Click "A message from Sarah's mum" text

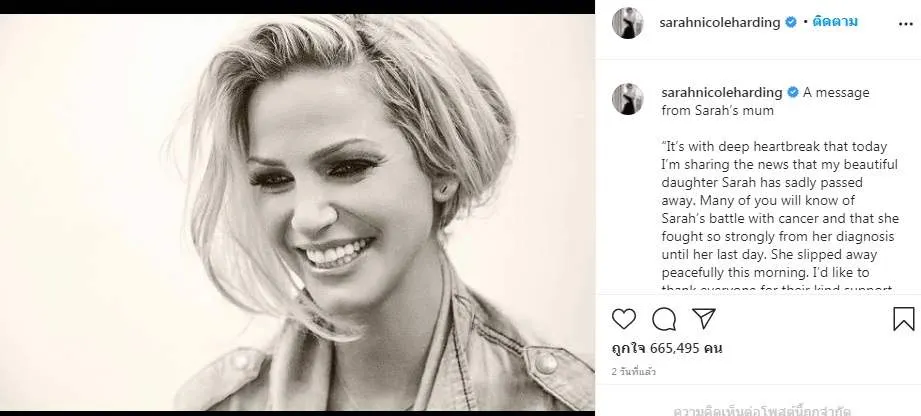(765, 101)
